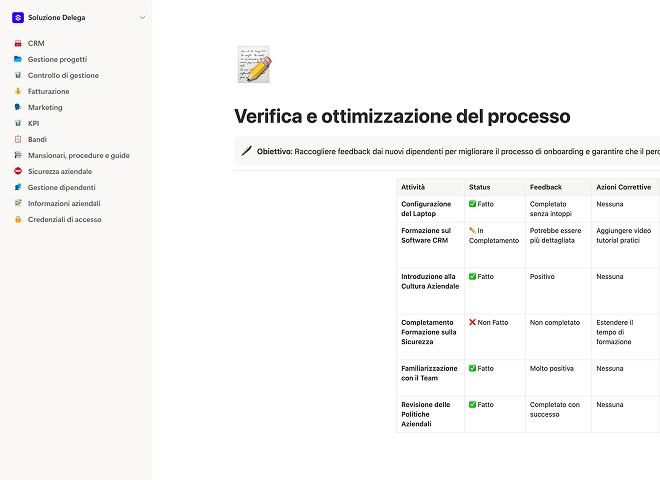Click the Soluzione Delega workspace name

56,18
